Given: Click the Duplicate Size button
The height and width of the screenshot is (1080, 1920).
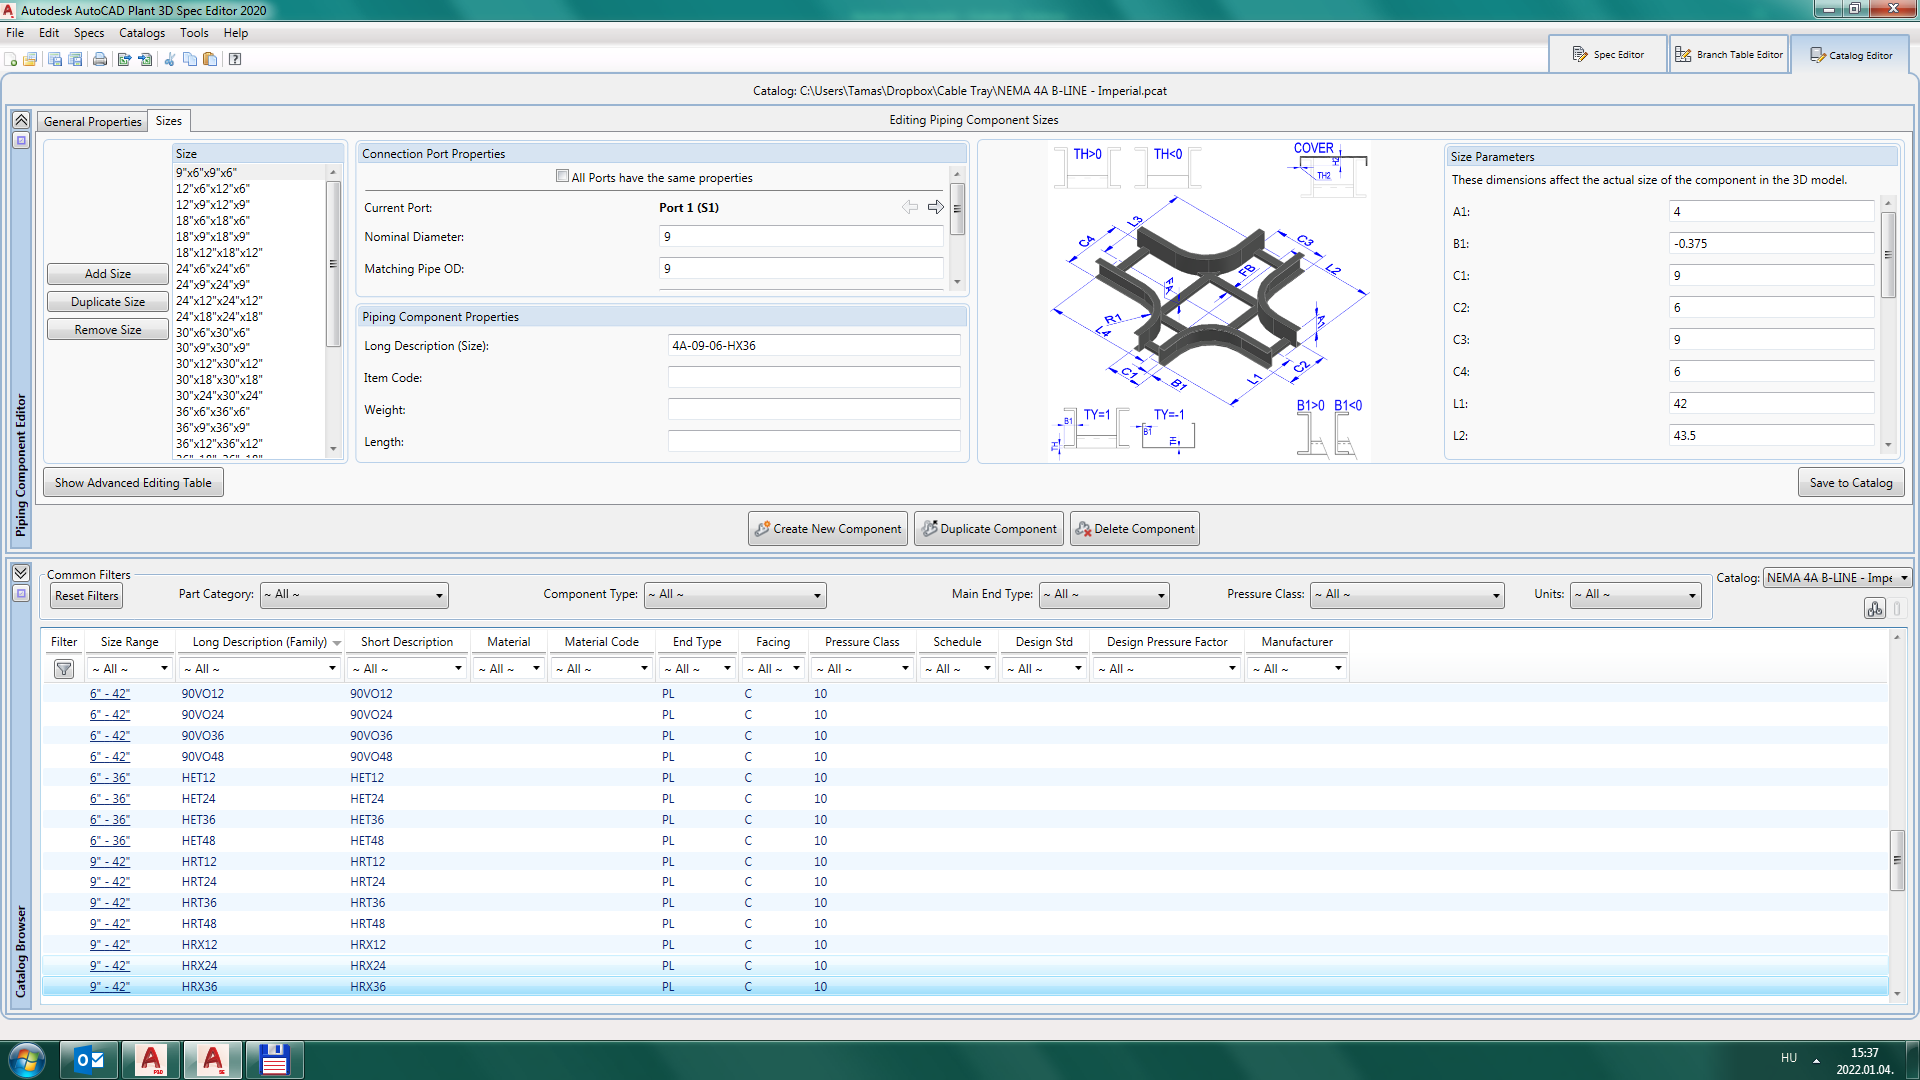Looking at the screenshot, I should click(x=108, y=302).
